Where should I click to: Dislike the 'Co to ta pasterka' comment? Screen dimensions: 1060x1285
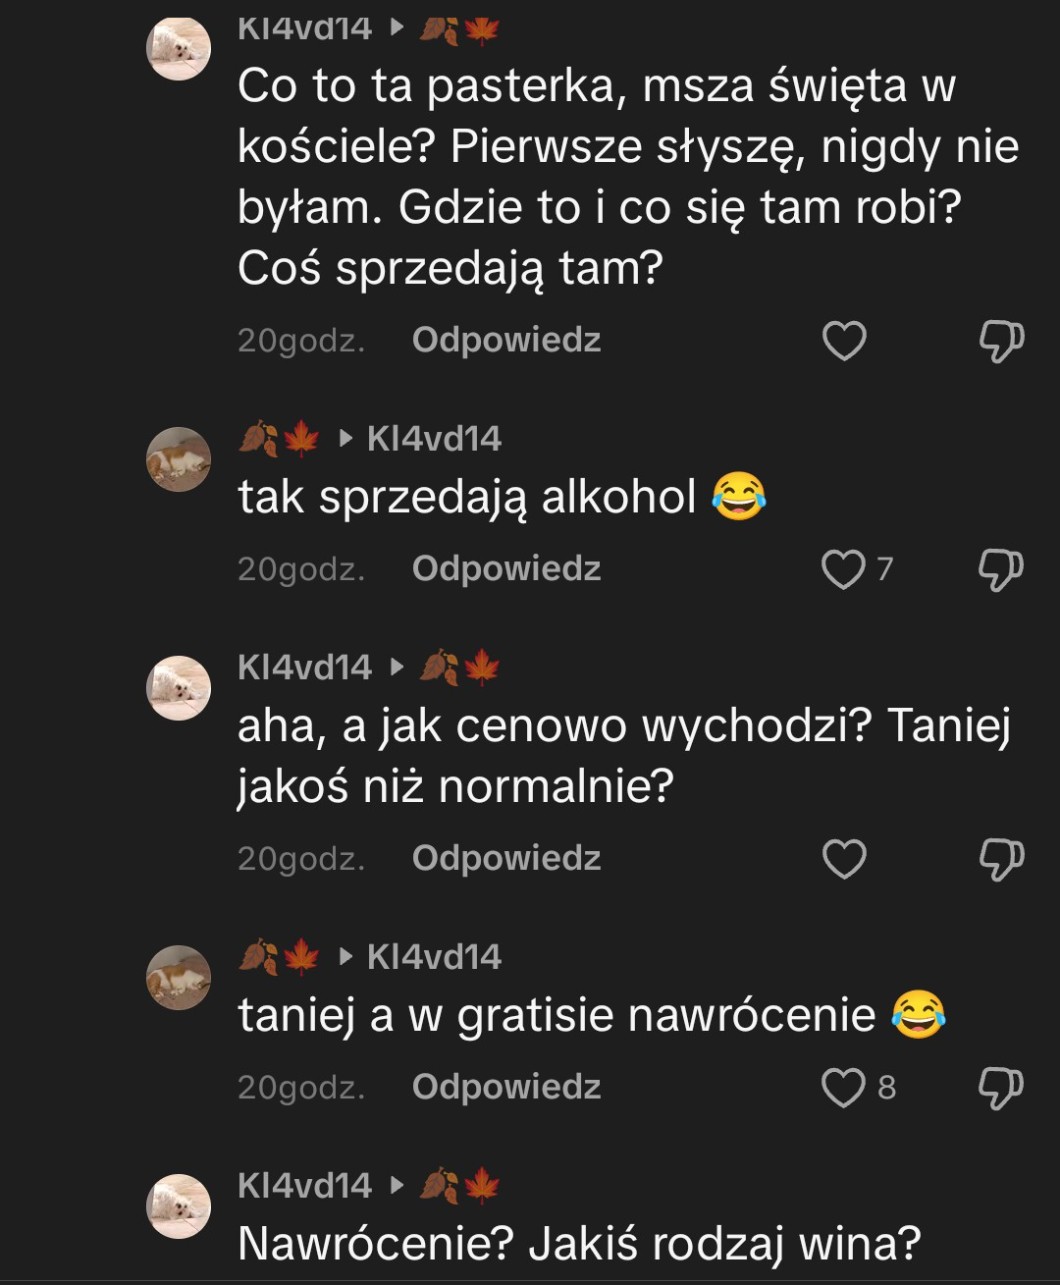(x=1000, y=341)
